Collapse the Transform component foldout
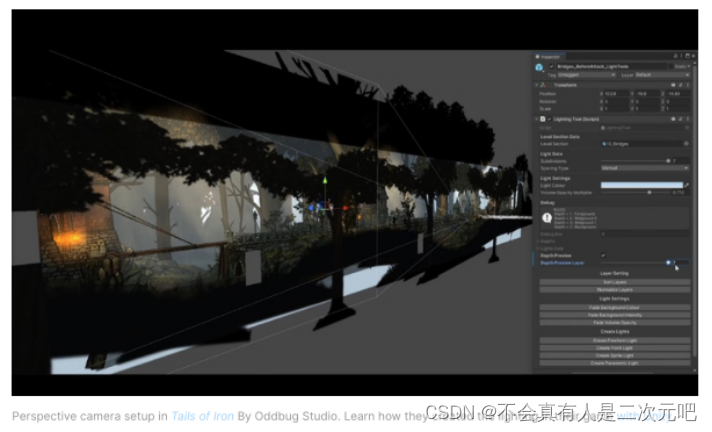 (536, 85)
